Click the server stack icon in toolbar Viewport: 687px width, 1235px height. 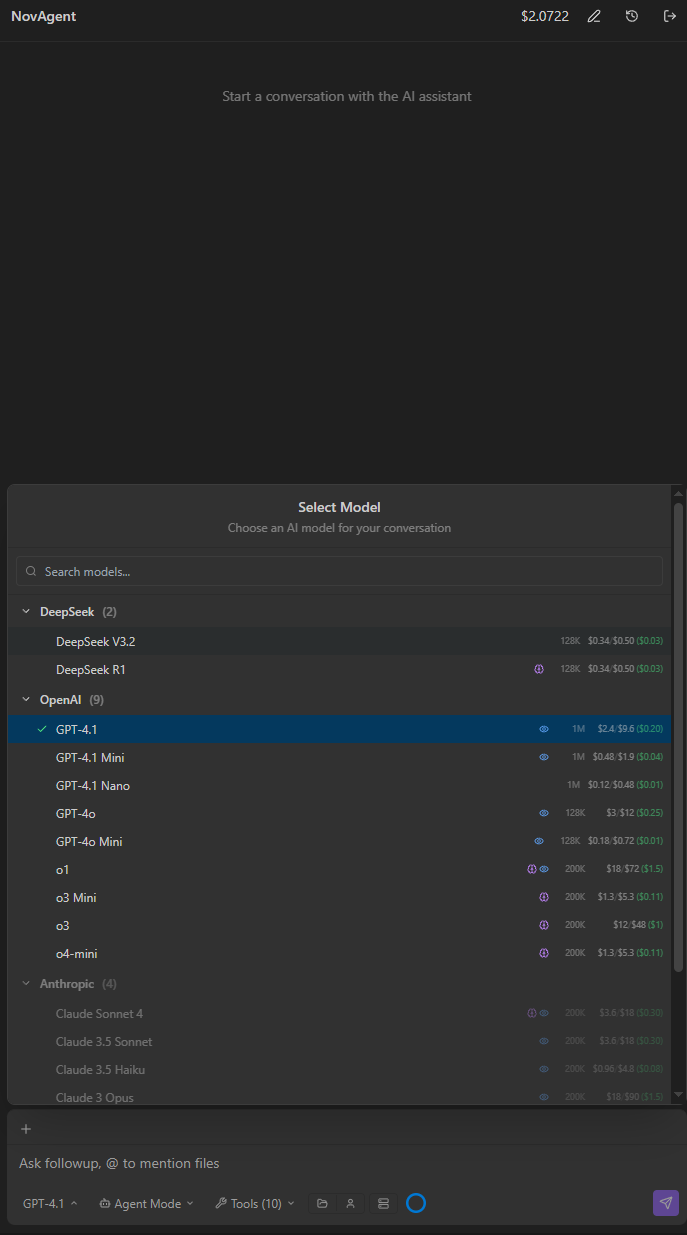(383, 1203)
